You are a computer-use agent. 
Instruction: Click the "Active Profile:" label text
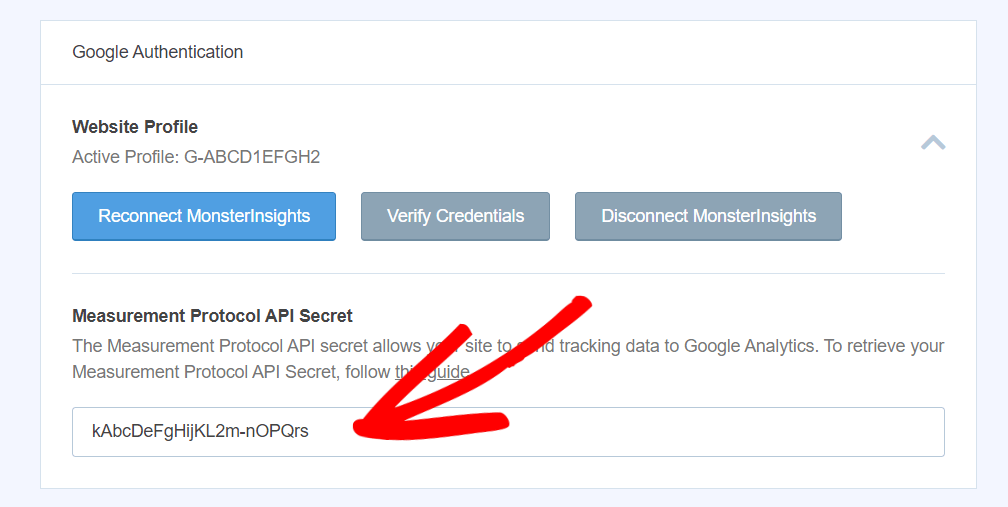coord(126,157)
